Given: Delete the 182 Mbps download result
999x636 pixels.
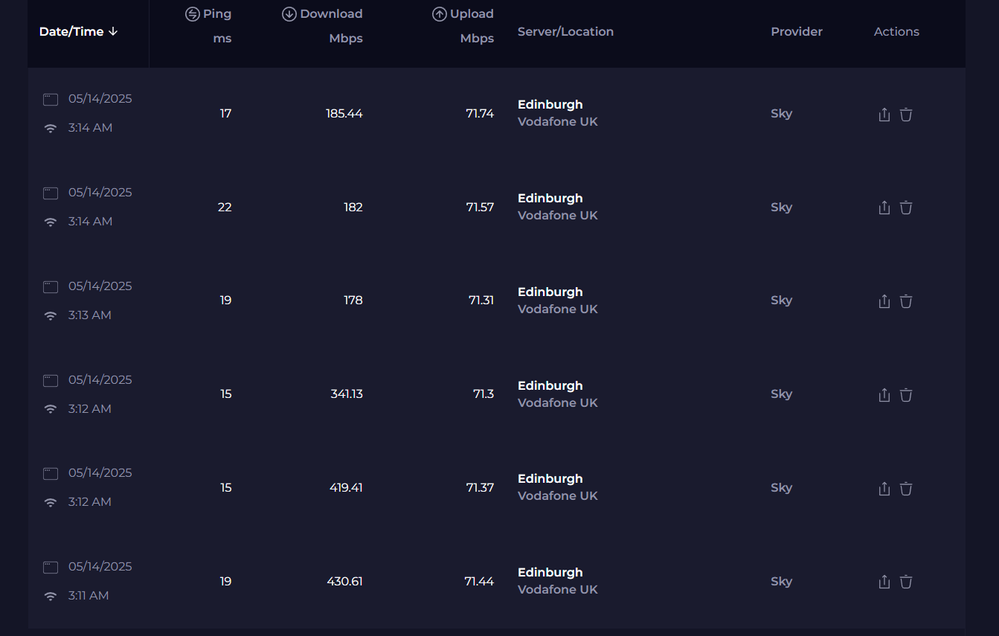Looking at the screenshot, I should (906, 208).
